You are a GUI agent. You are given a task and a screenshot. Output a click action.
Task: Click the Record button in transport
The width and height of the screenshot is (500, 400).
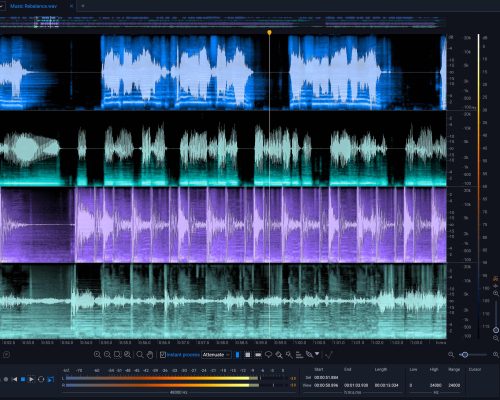(x=6, y=379)
